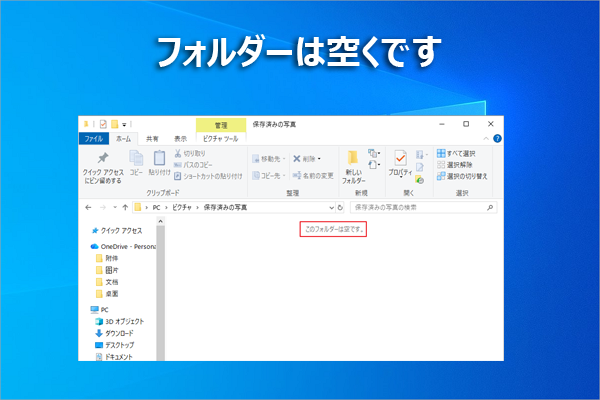Open the 移動先 (Move to) dropdown
Viewport: 600px width, 400px height.
[x=269, y=159]
